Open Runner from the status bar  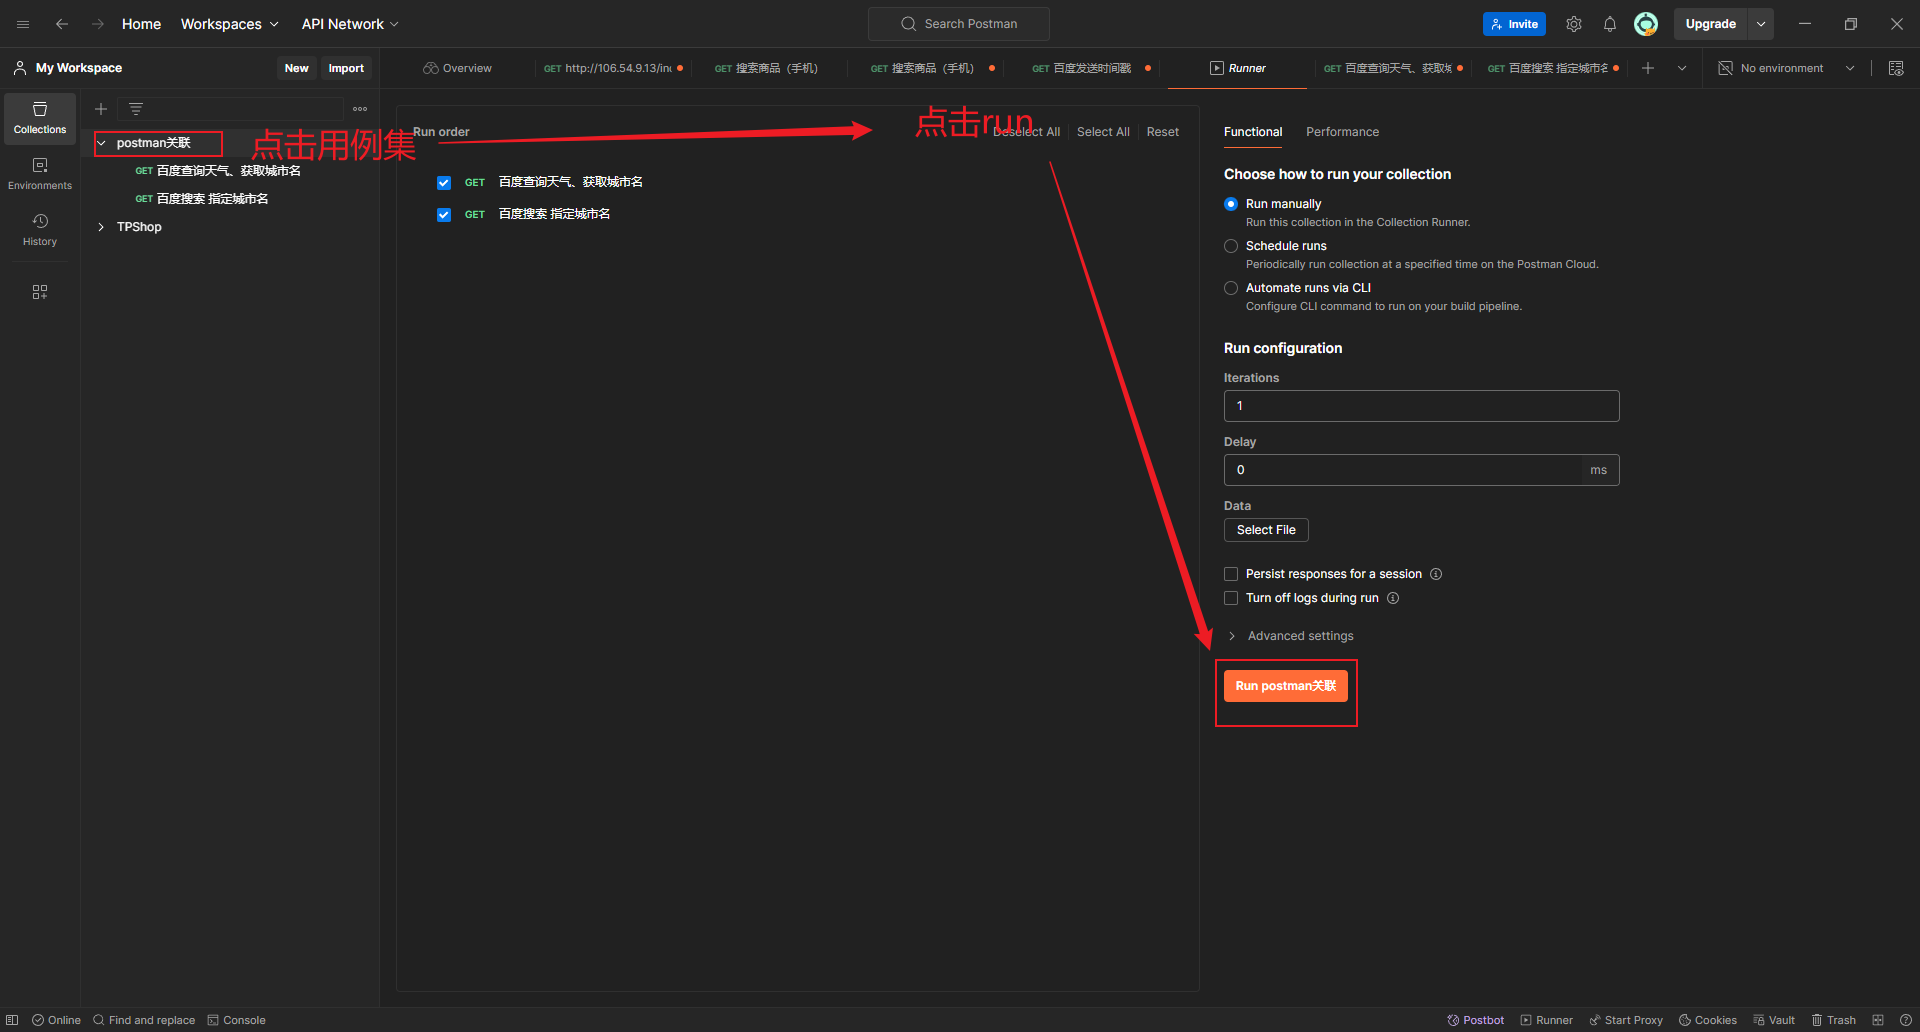tap(1547, 1020)
